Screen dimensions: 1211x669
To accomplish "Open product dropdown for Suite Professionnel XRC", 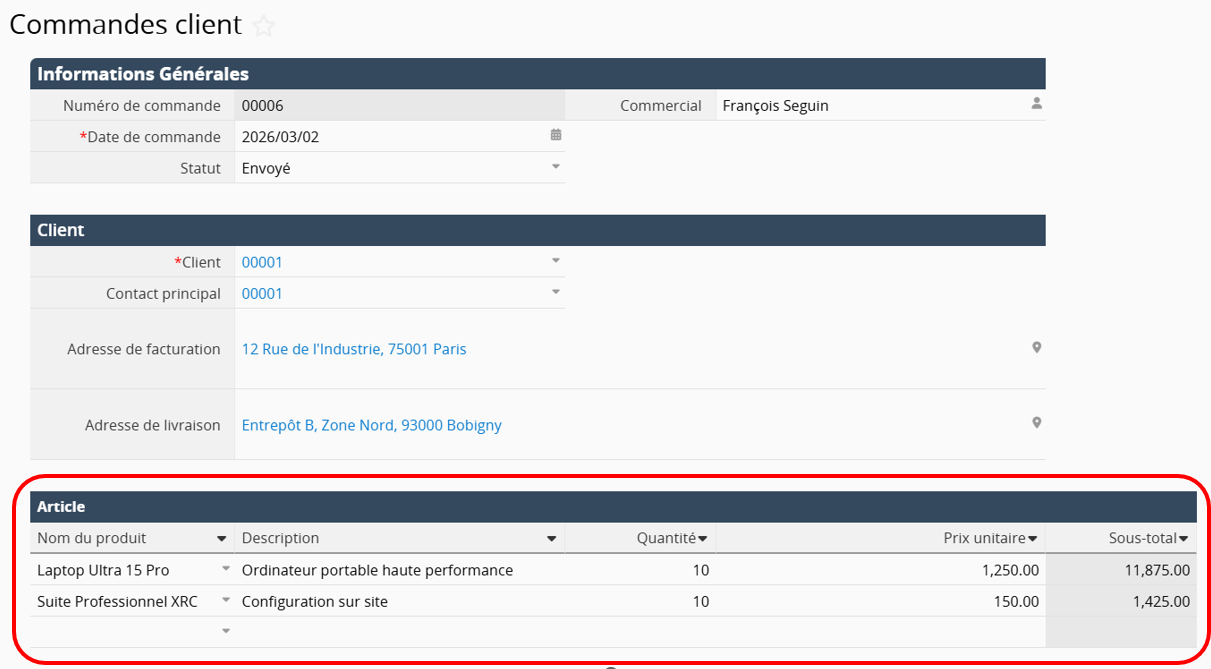I will pos(226,600).
